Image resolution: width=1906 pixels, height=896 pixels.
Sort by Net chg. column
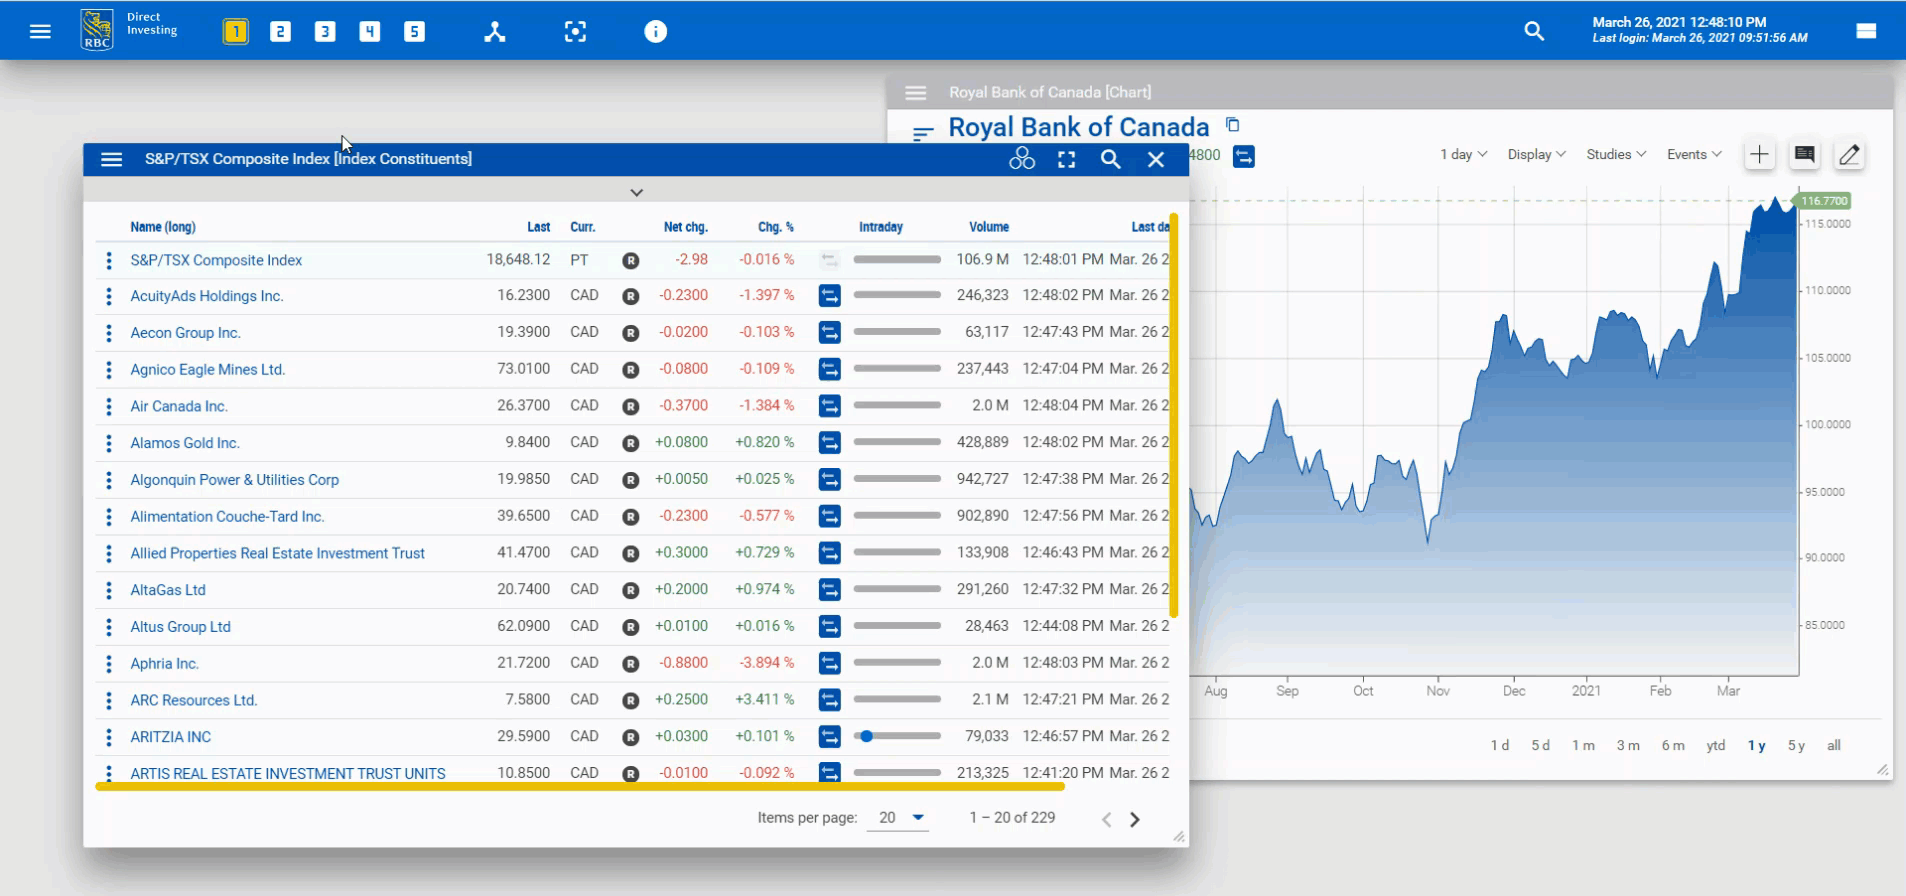686,227
